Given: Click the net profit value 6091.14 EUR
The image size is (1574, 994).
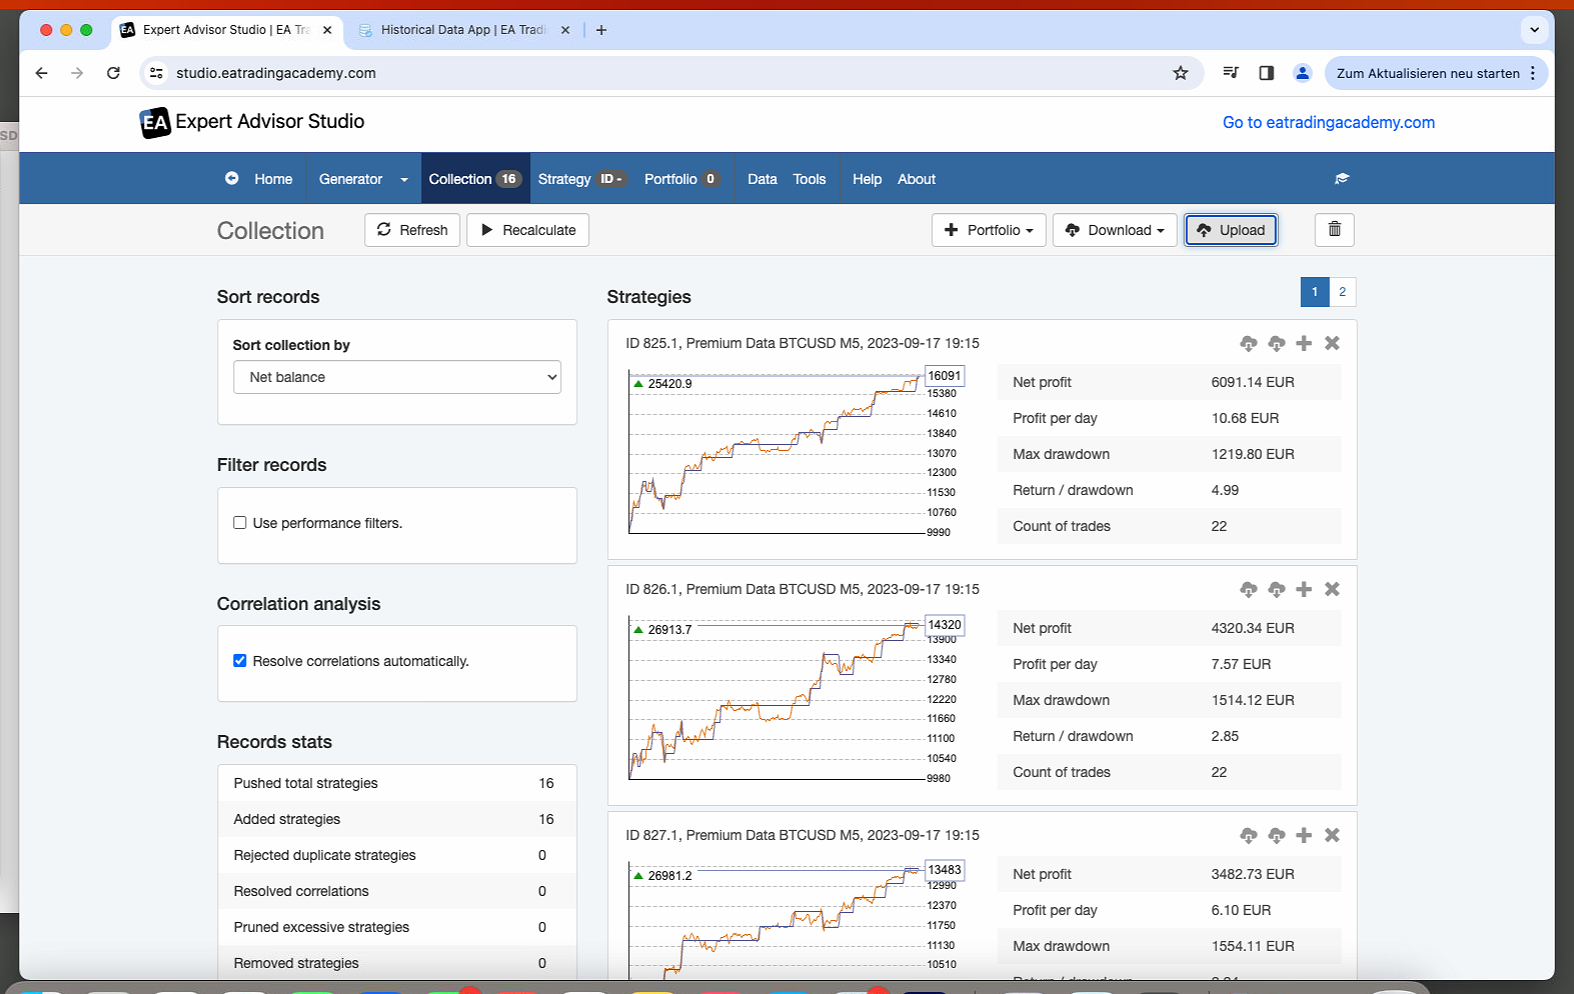Looking at the screenshot, I should coord(1253,382).
